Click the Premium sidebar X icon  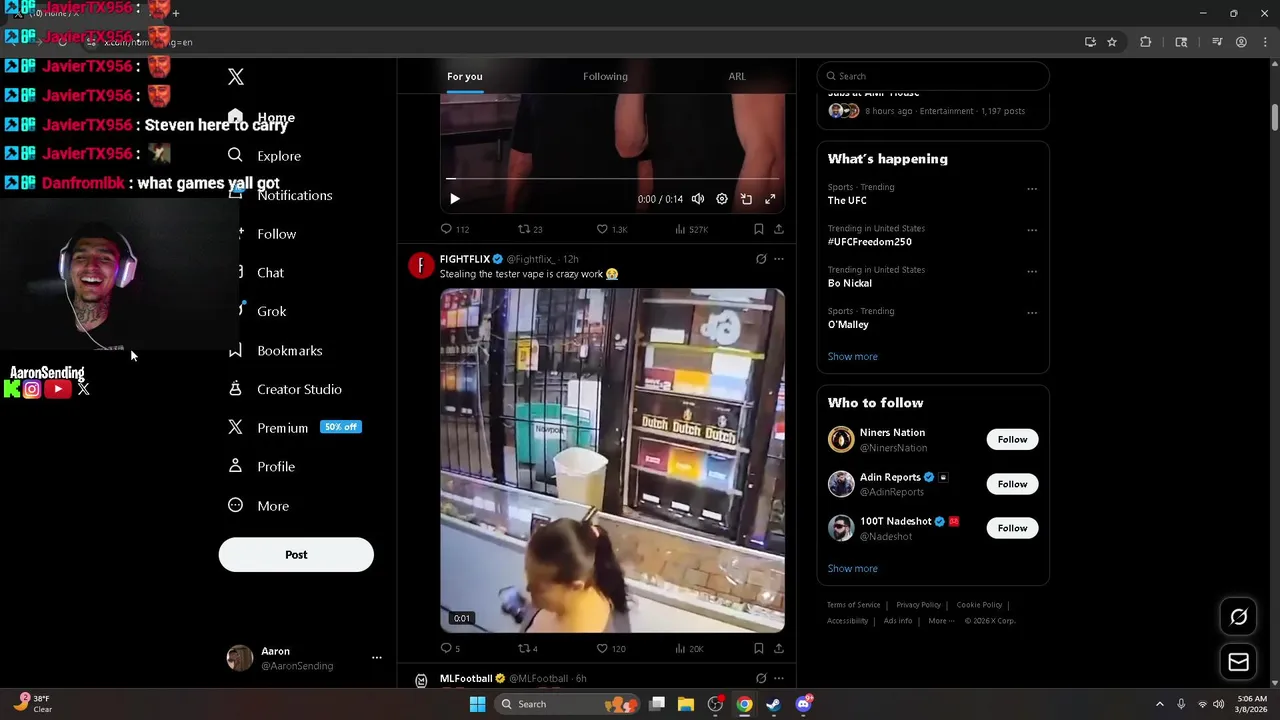[235, 427]
